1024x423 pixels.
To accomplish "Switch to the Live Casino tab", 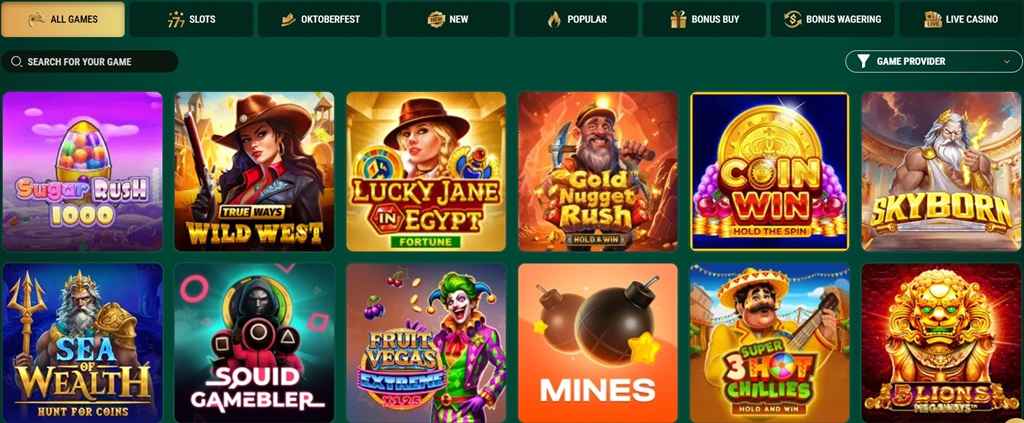I will pos(961,19).
